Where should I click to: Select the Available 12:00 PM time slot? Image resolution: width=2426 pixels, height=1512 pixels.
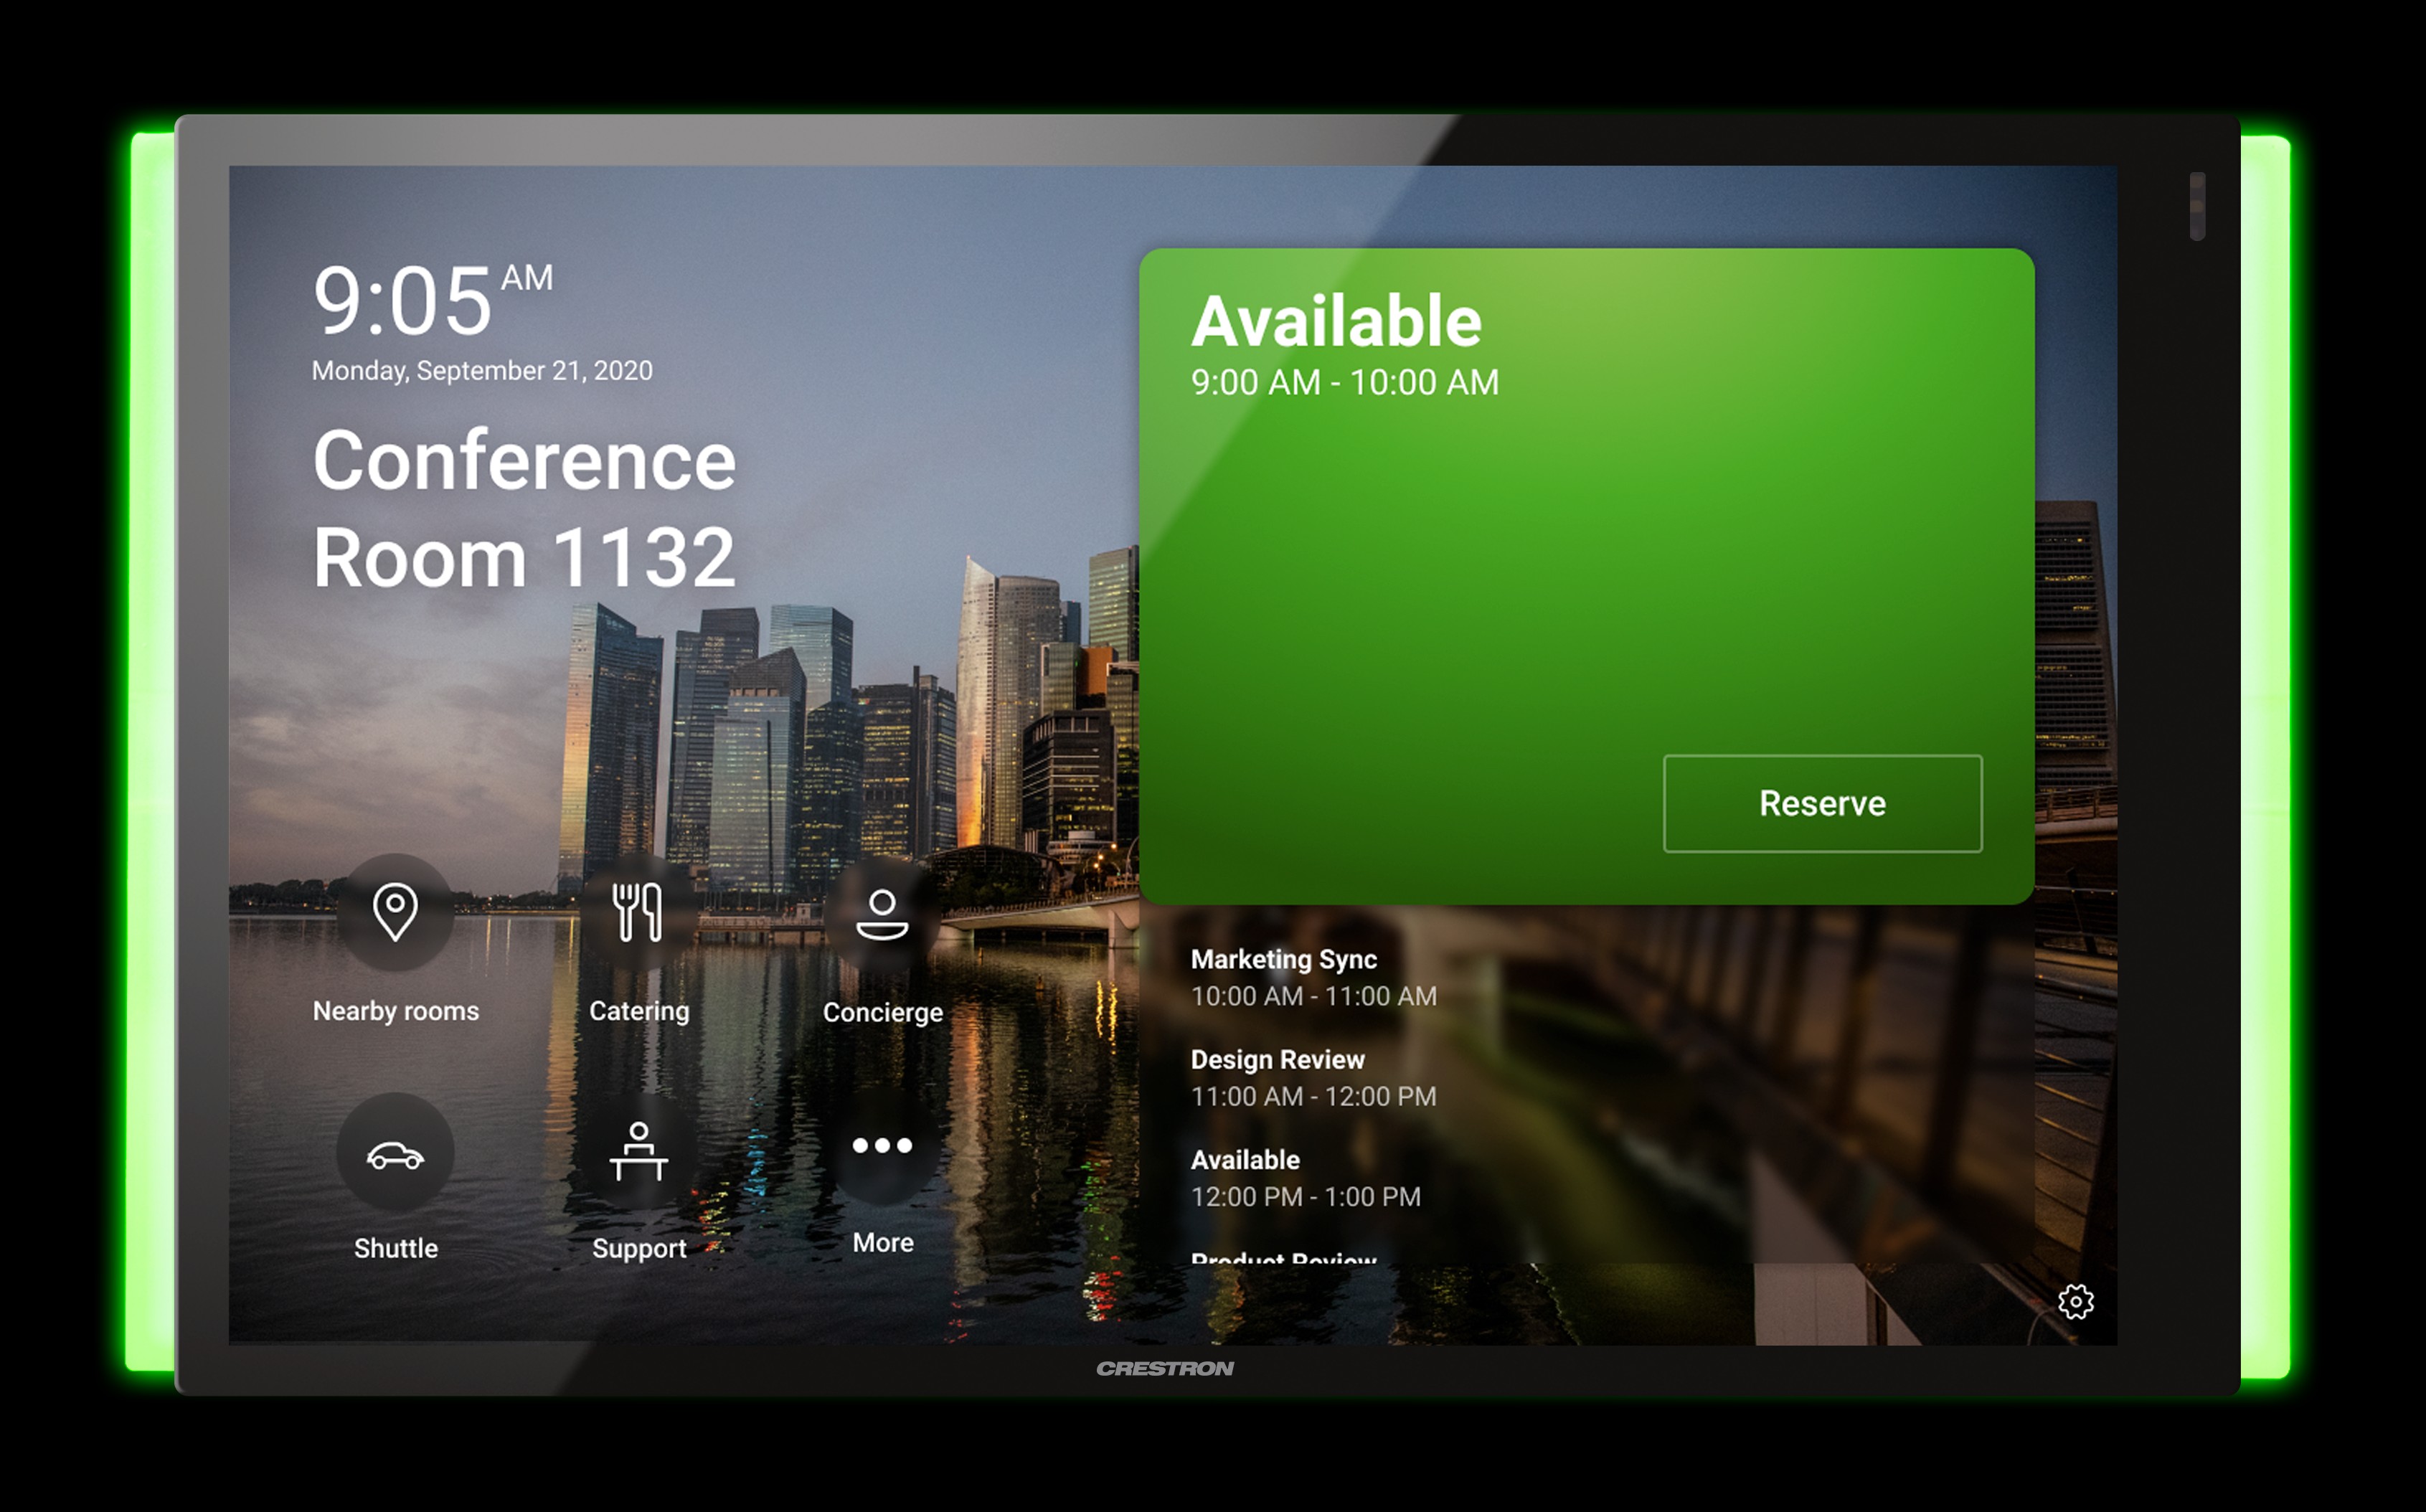[1305, 1177]
